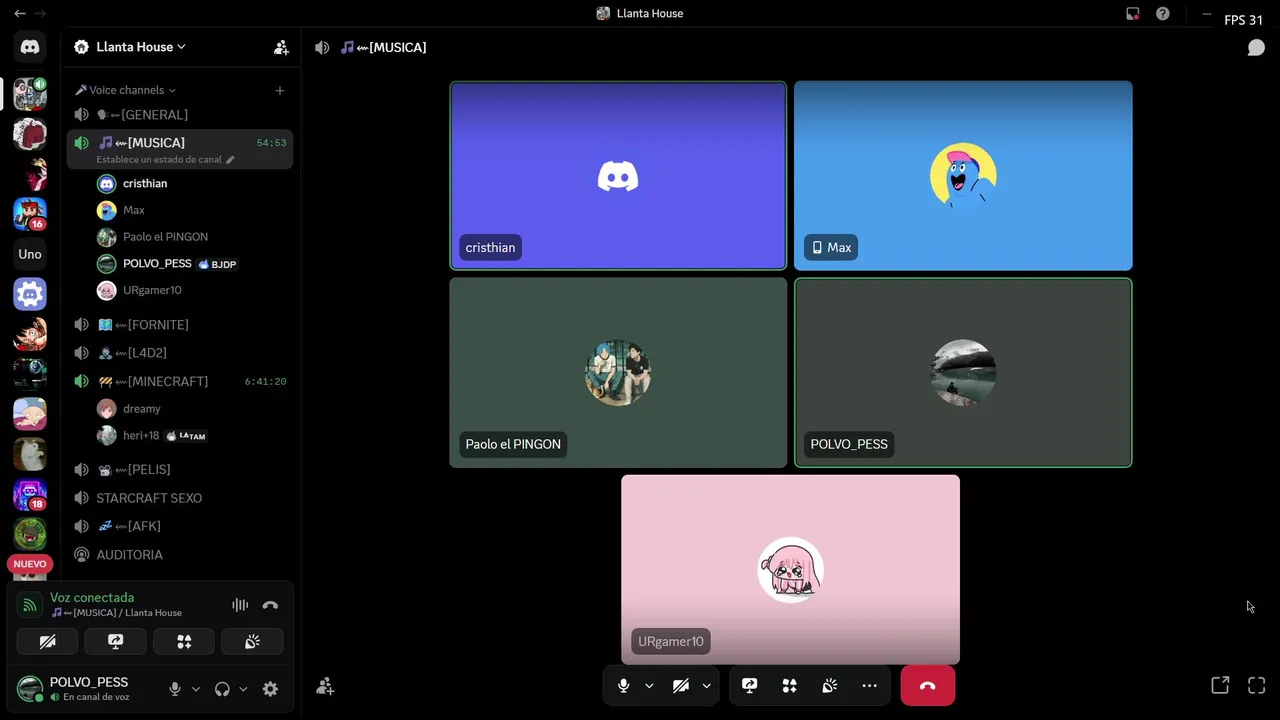
Task: Open Discord direct messages home icon
Action: click(30, 47)
